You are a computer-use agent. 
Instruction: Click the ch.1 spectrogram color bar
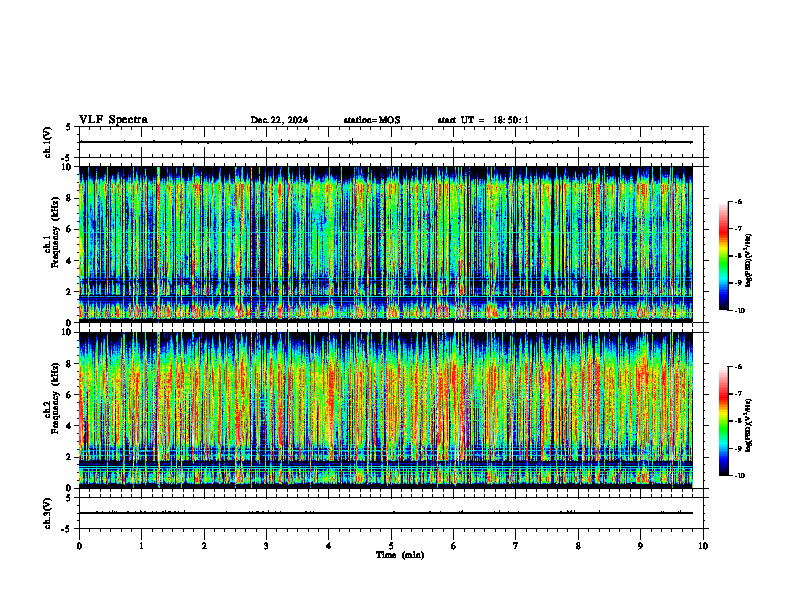tap(723, 256)
